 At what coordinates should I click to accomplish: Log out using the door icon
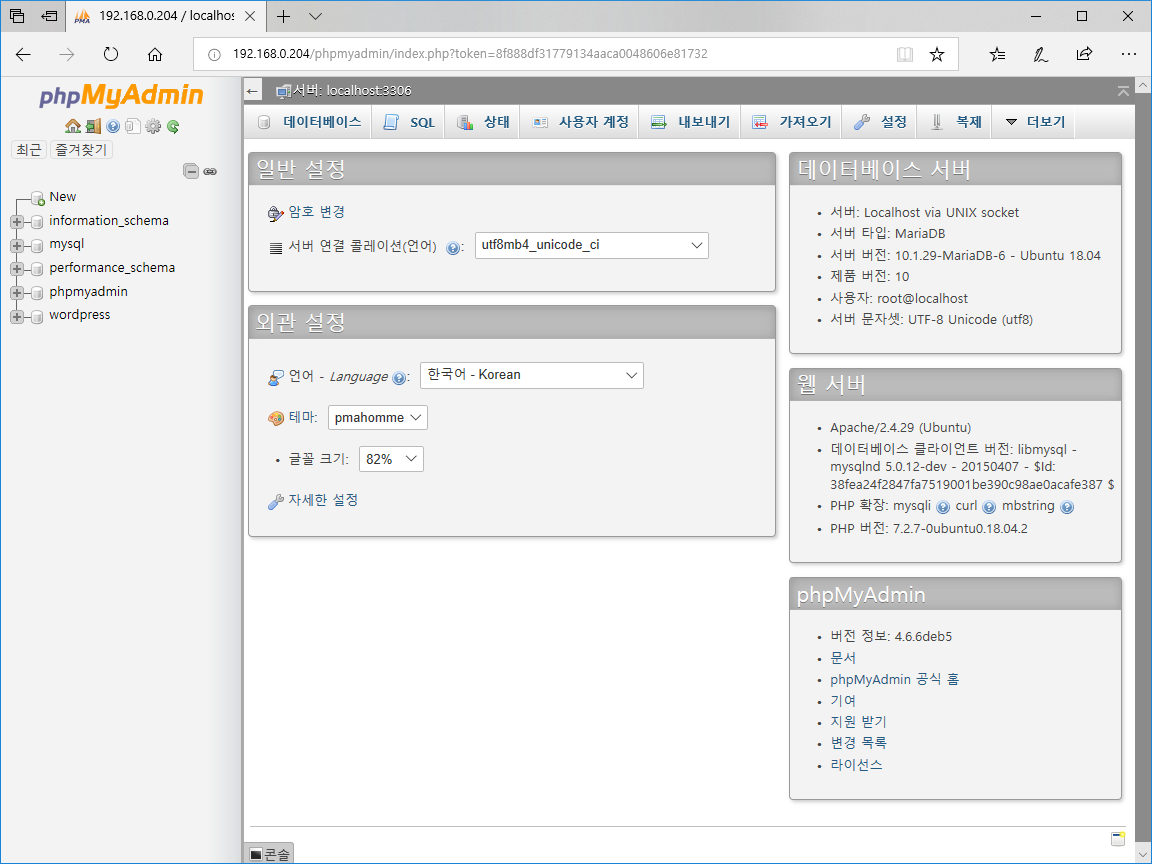click(93, 126)
